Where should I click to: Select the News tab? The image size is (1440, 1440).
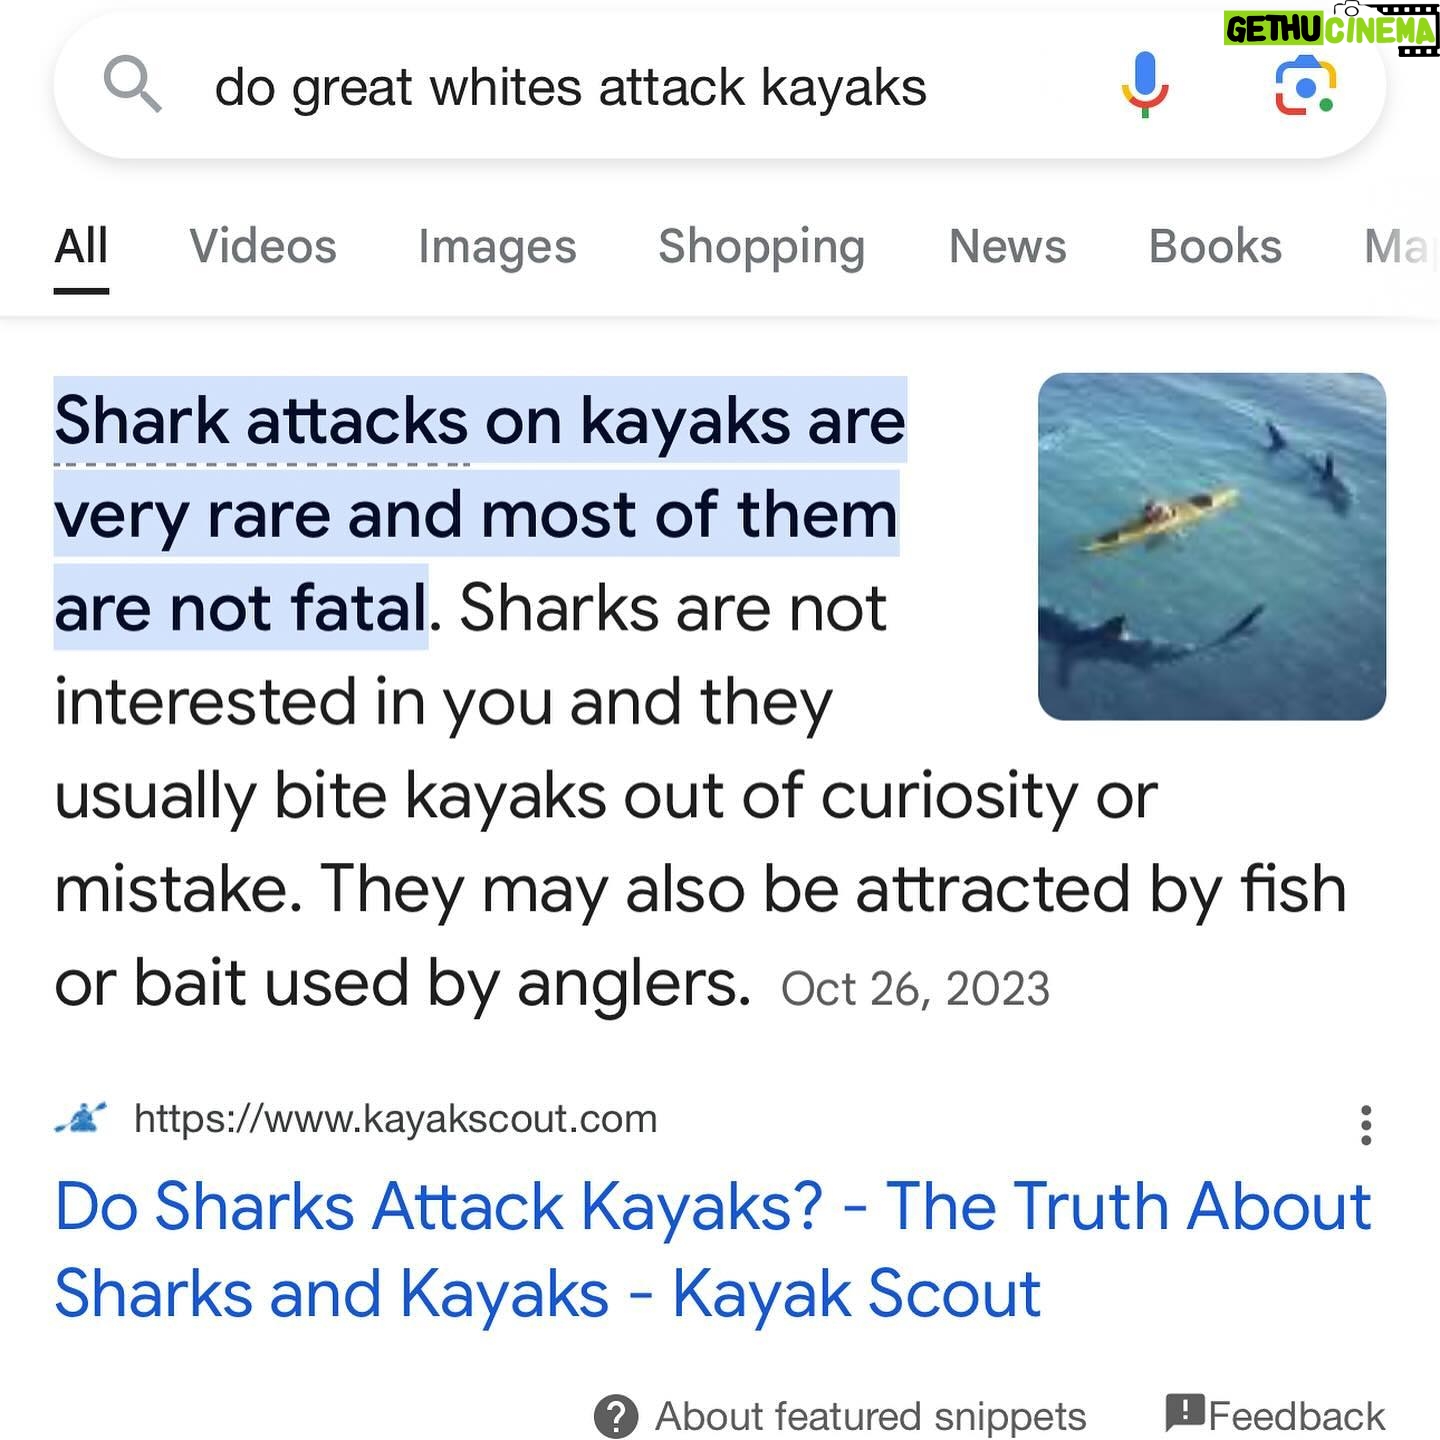tap(1007, 246)
